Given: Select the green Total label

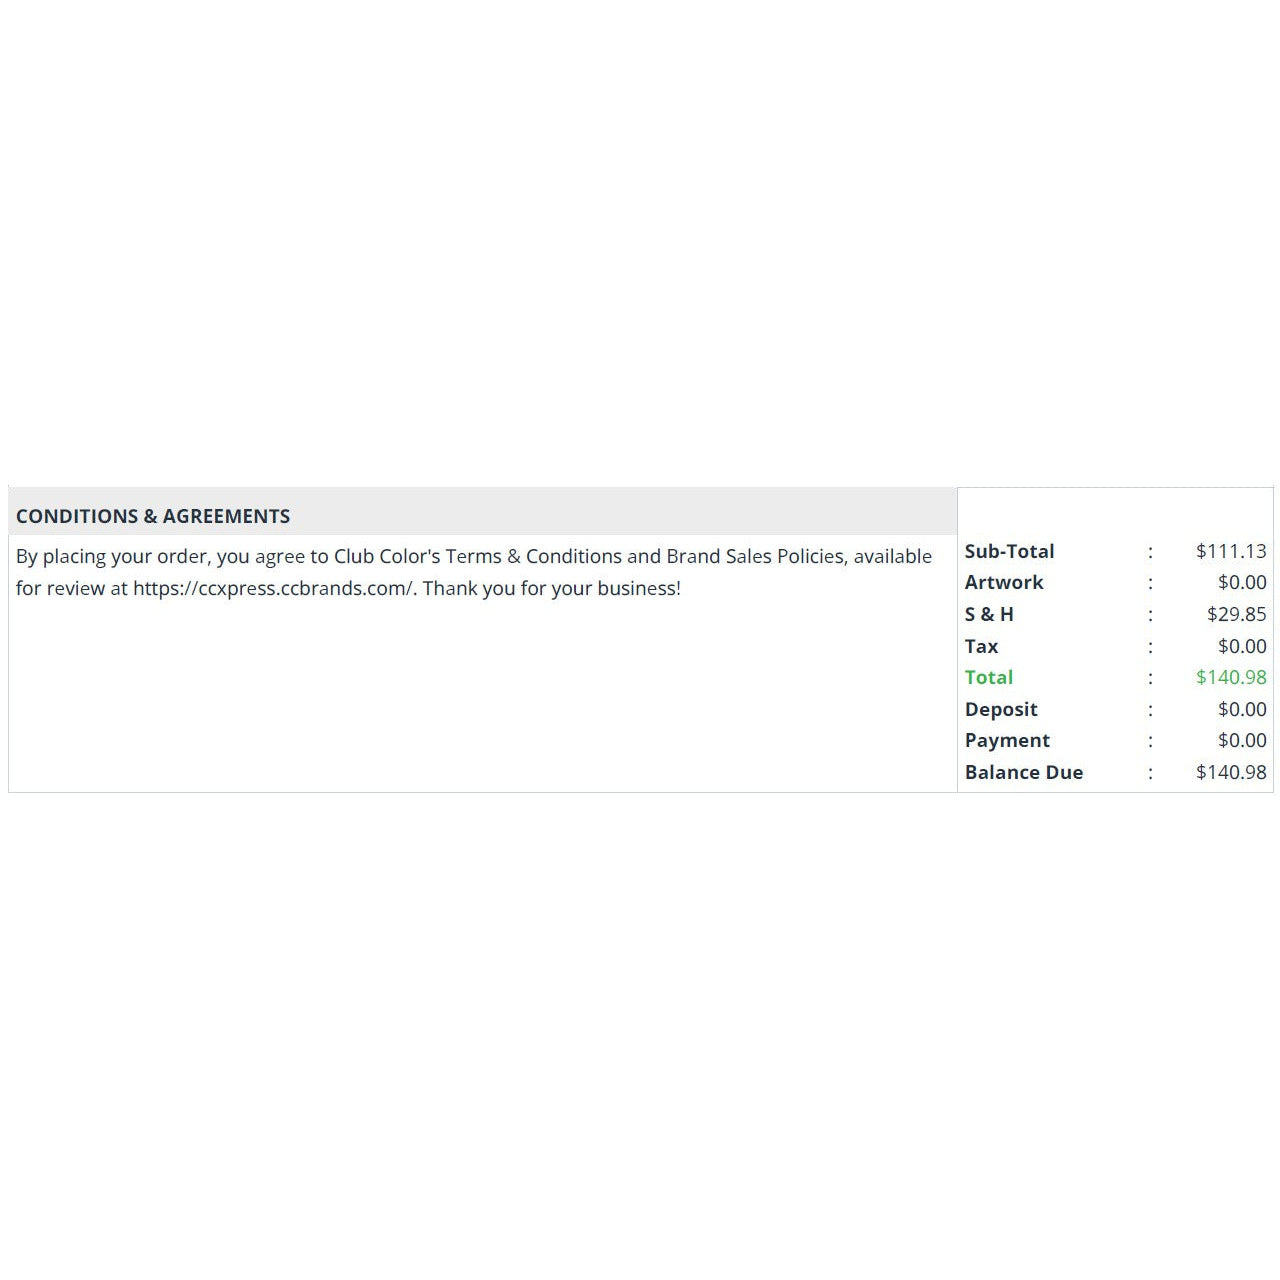Looking at the screenshot, I should pos(989,677).
